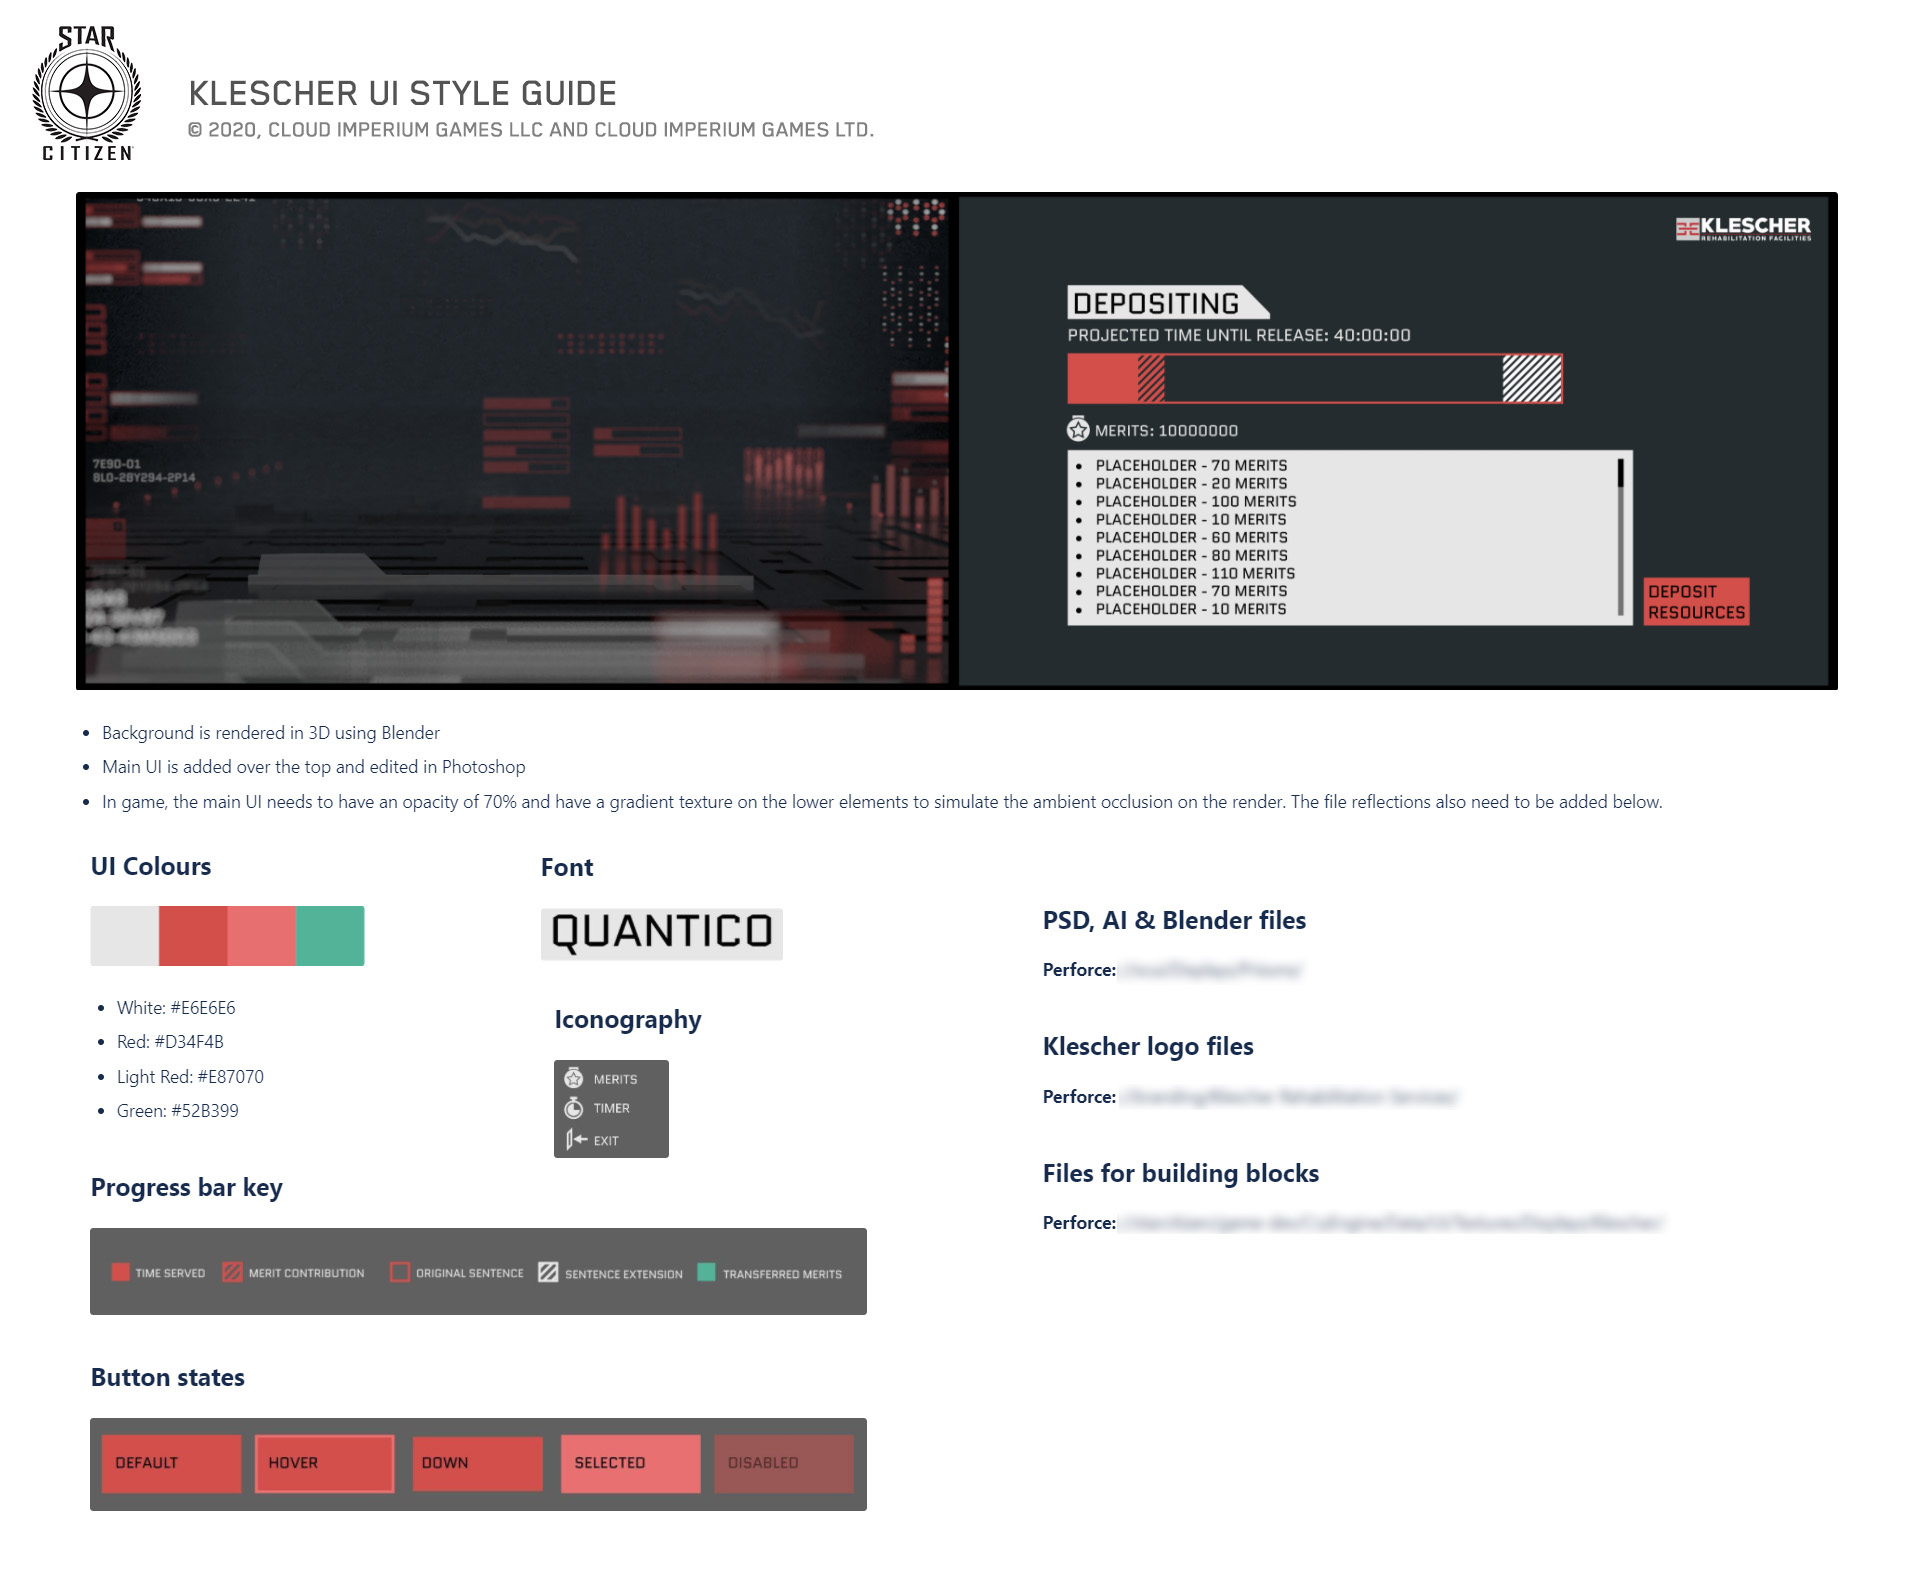Click the Star Citizen logo
The width and height of the screenshot is (1932, 1592).
click(87, 94)
